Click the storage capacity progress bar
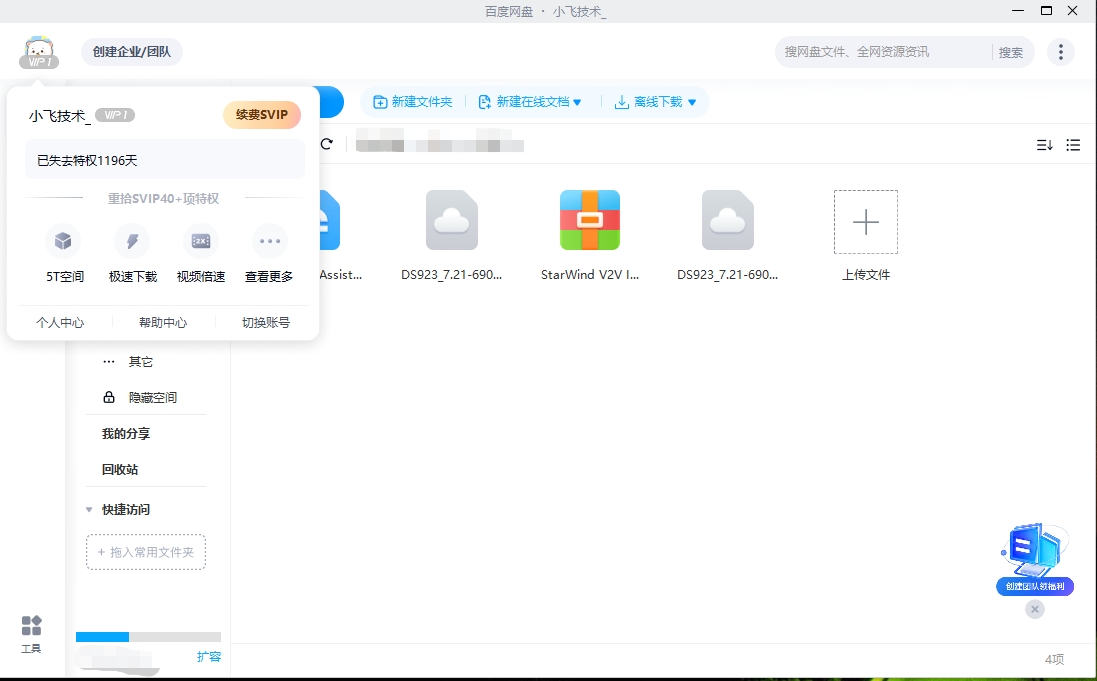 coord(148,637)
